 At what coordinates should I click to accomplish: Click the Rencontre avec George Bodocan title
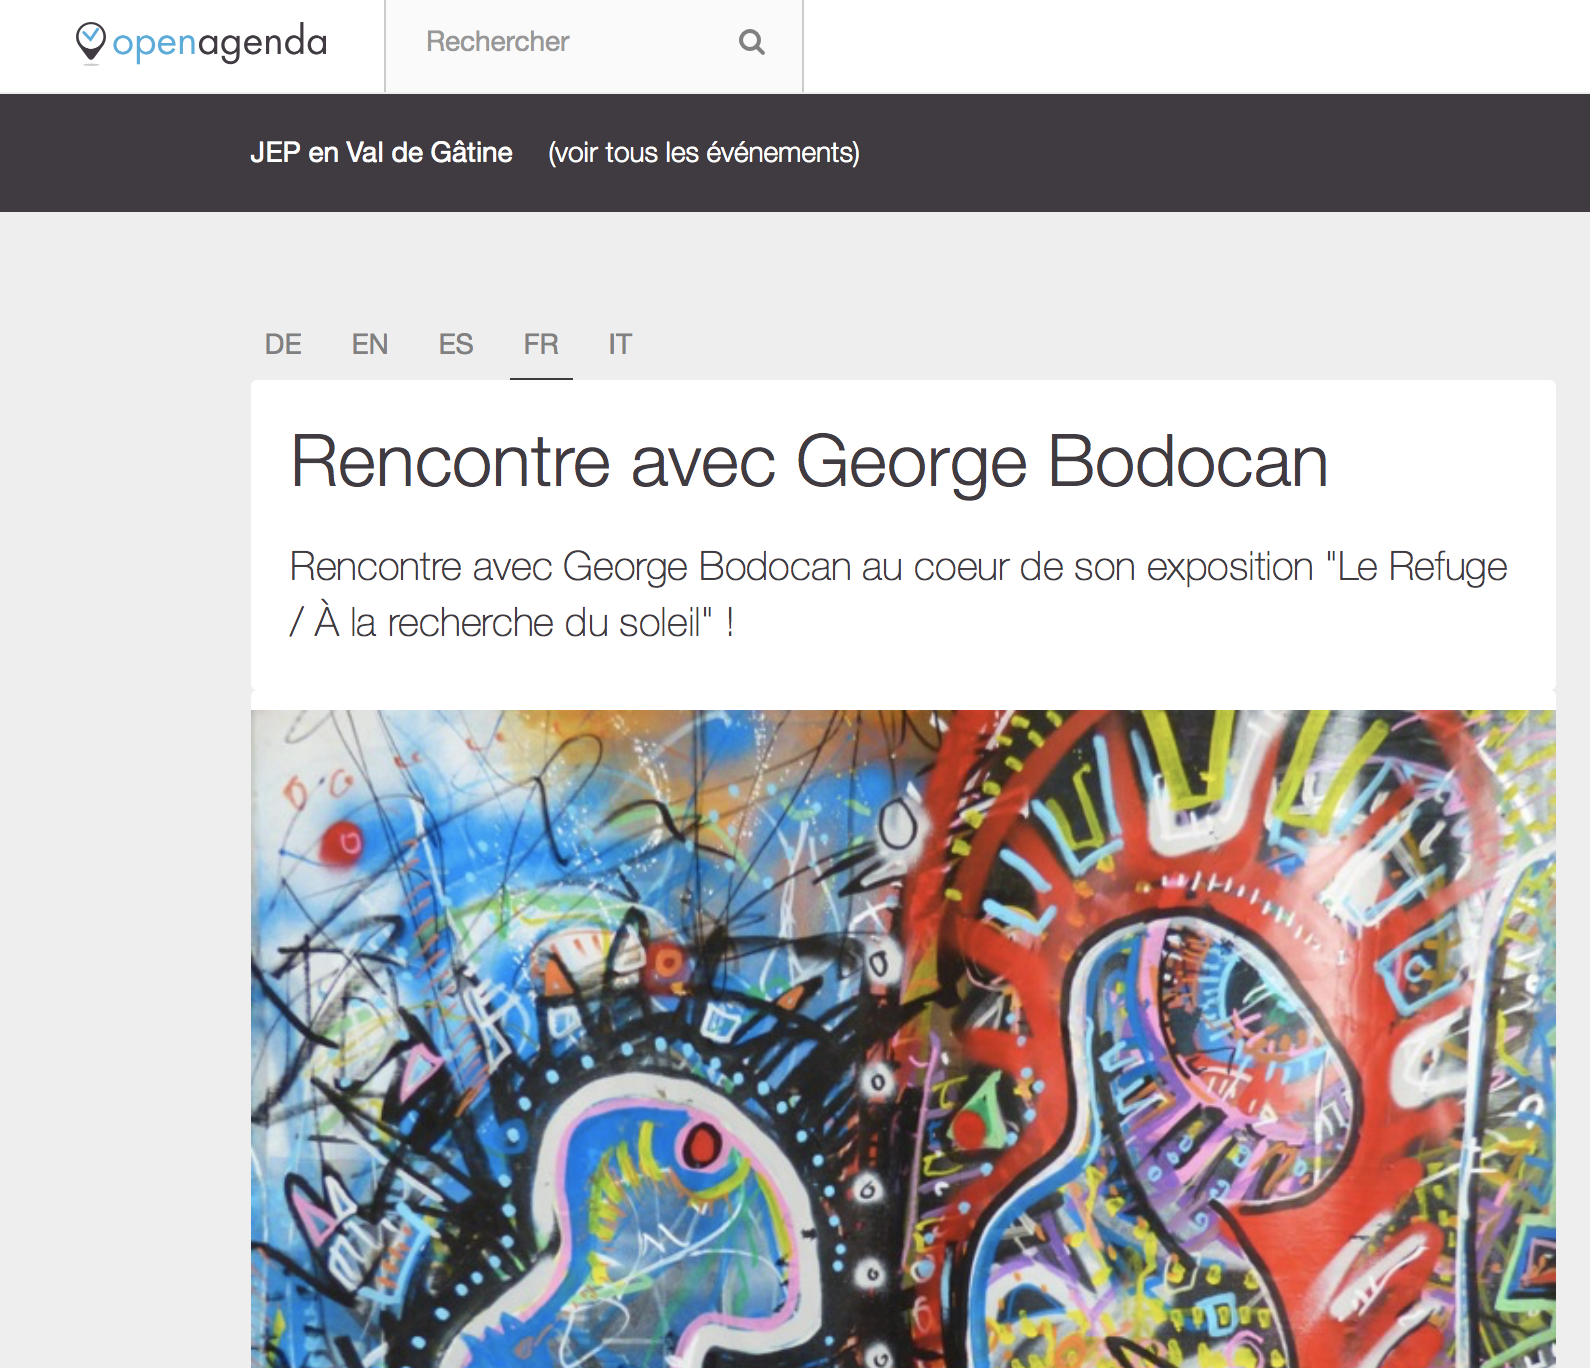pyautogui.click(x=809, y=461)
